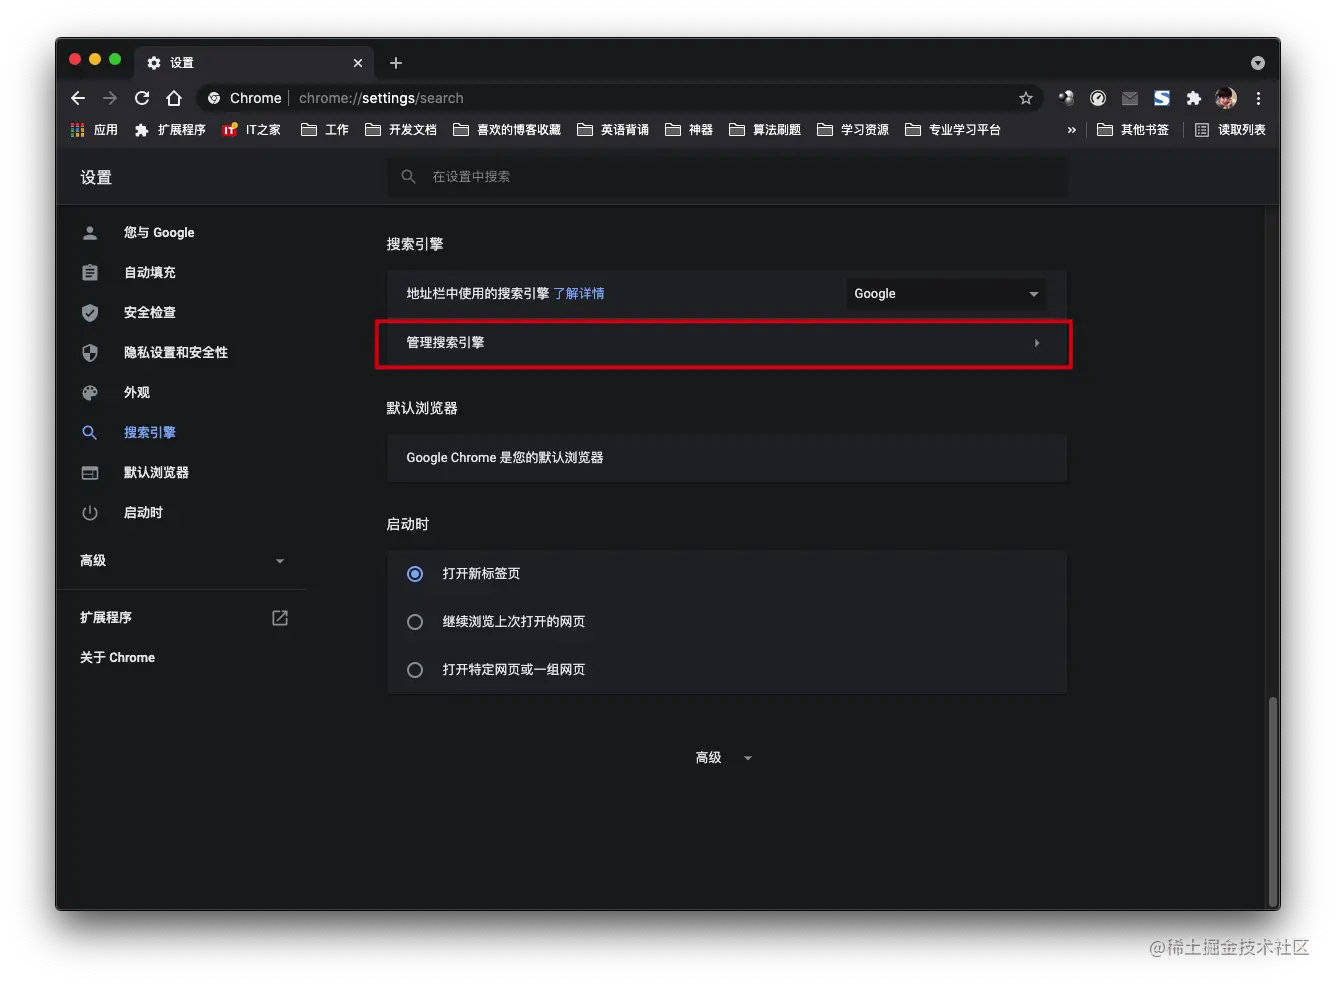Click the Chrome site info icon in address bar
The image size is (1336, 984).
coord(214,98)
